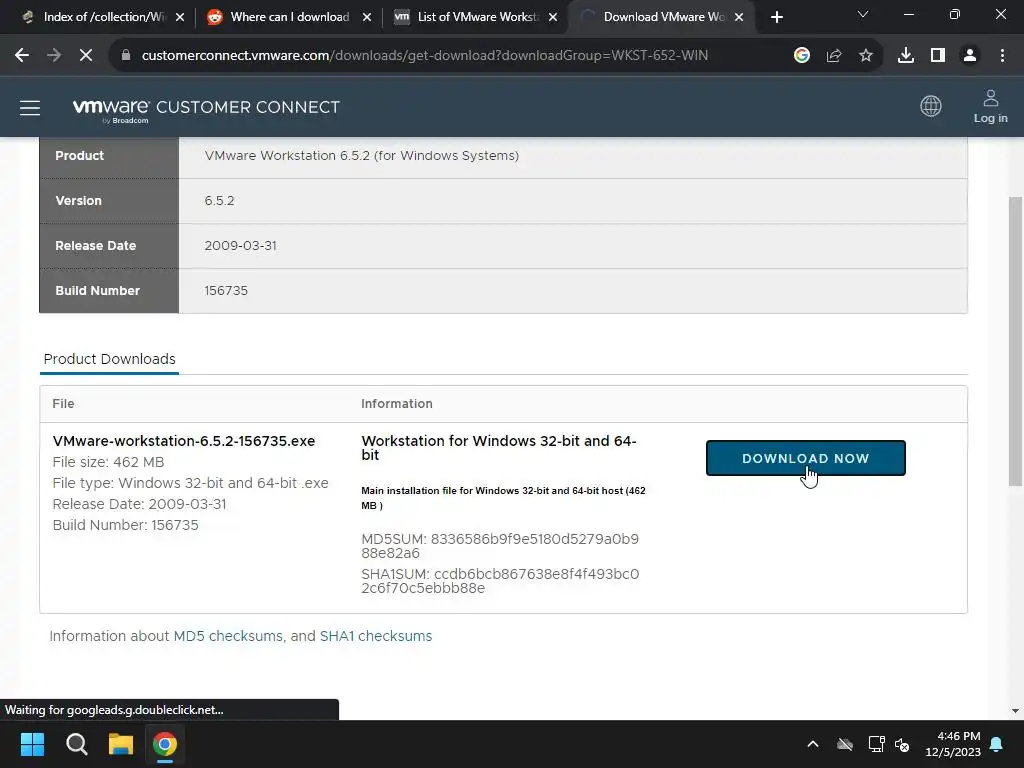Click the VMware Customer Connect logo

[x=206, y=109]
